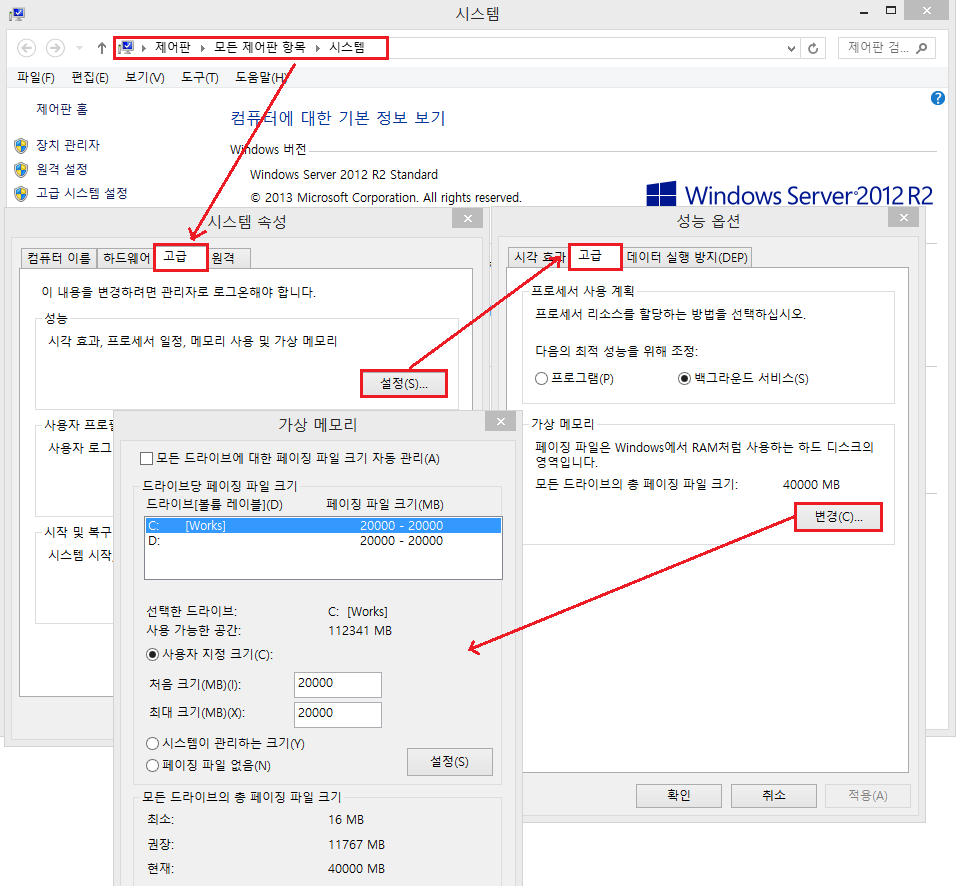The width and height of the screenshot is (957, 888).
Task: Select the 고급 tab in 성능 옵션
Action: point(595,256)
